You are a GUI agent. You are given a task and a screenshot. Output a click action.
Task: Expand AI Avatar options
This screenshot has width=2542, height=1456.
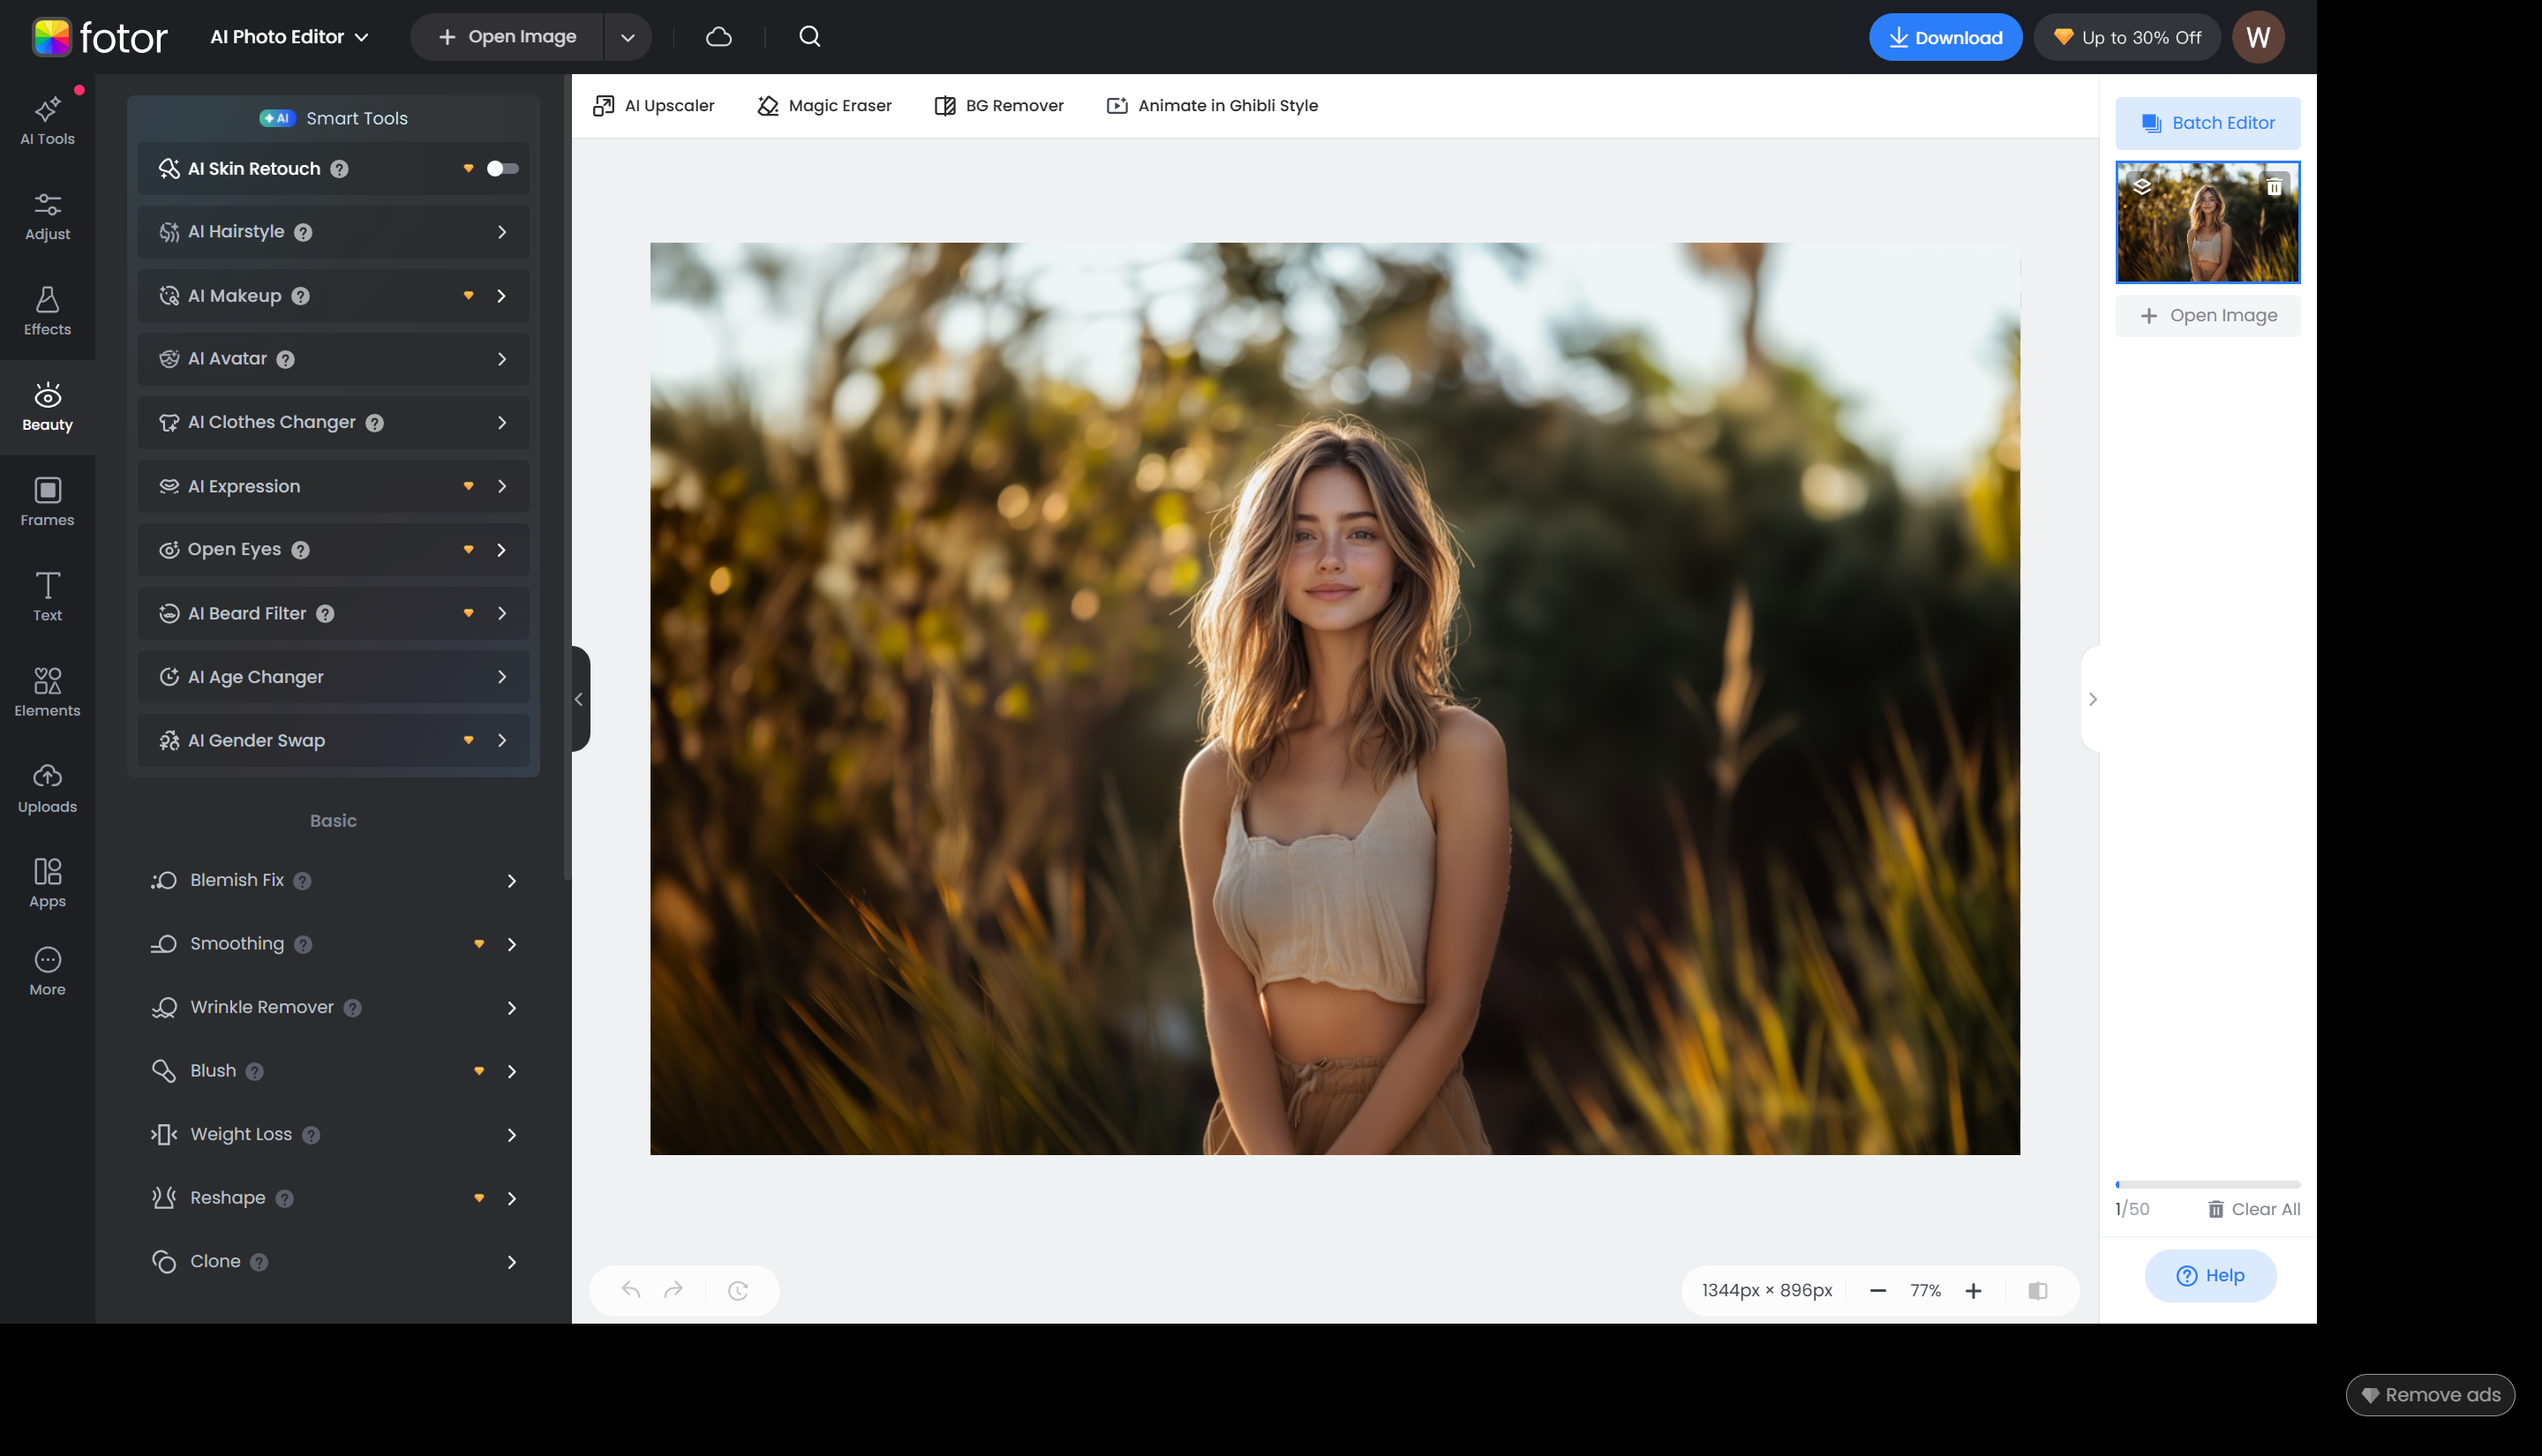point(502,359)
